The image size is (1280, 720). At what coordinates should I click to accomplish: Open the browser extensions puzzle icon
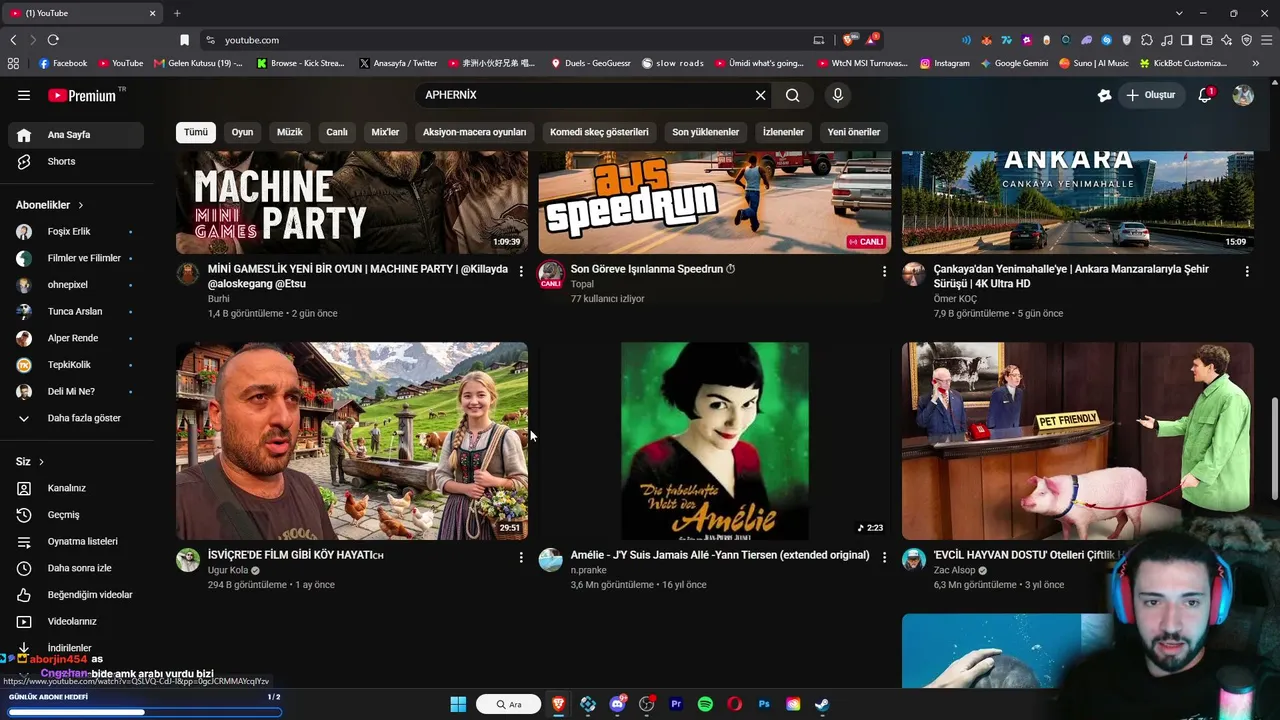[x=1146, y=40]
